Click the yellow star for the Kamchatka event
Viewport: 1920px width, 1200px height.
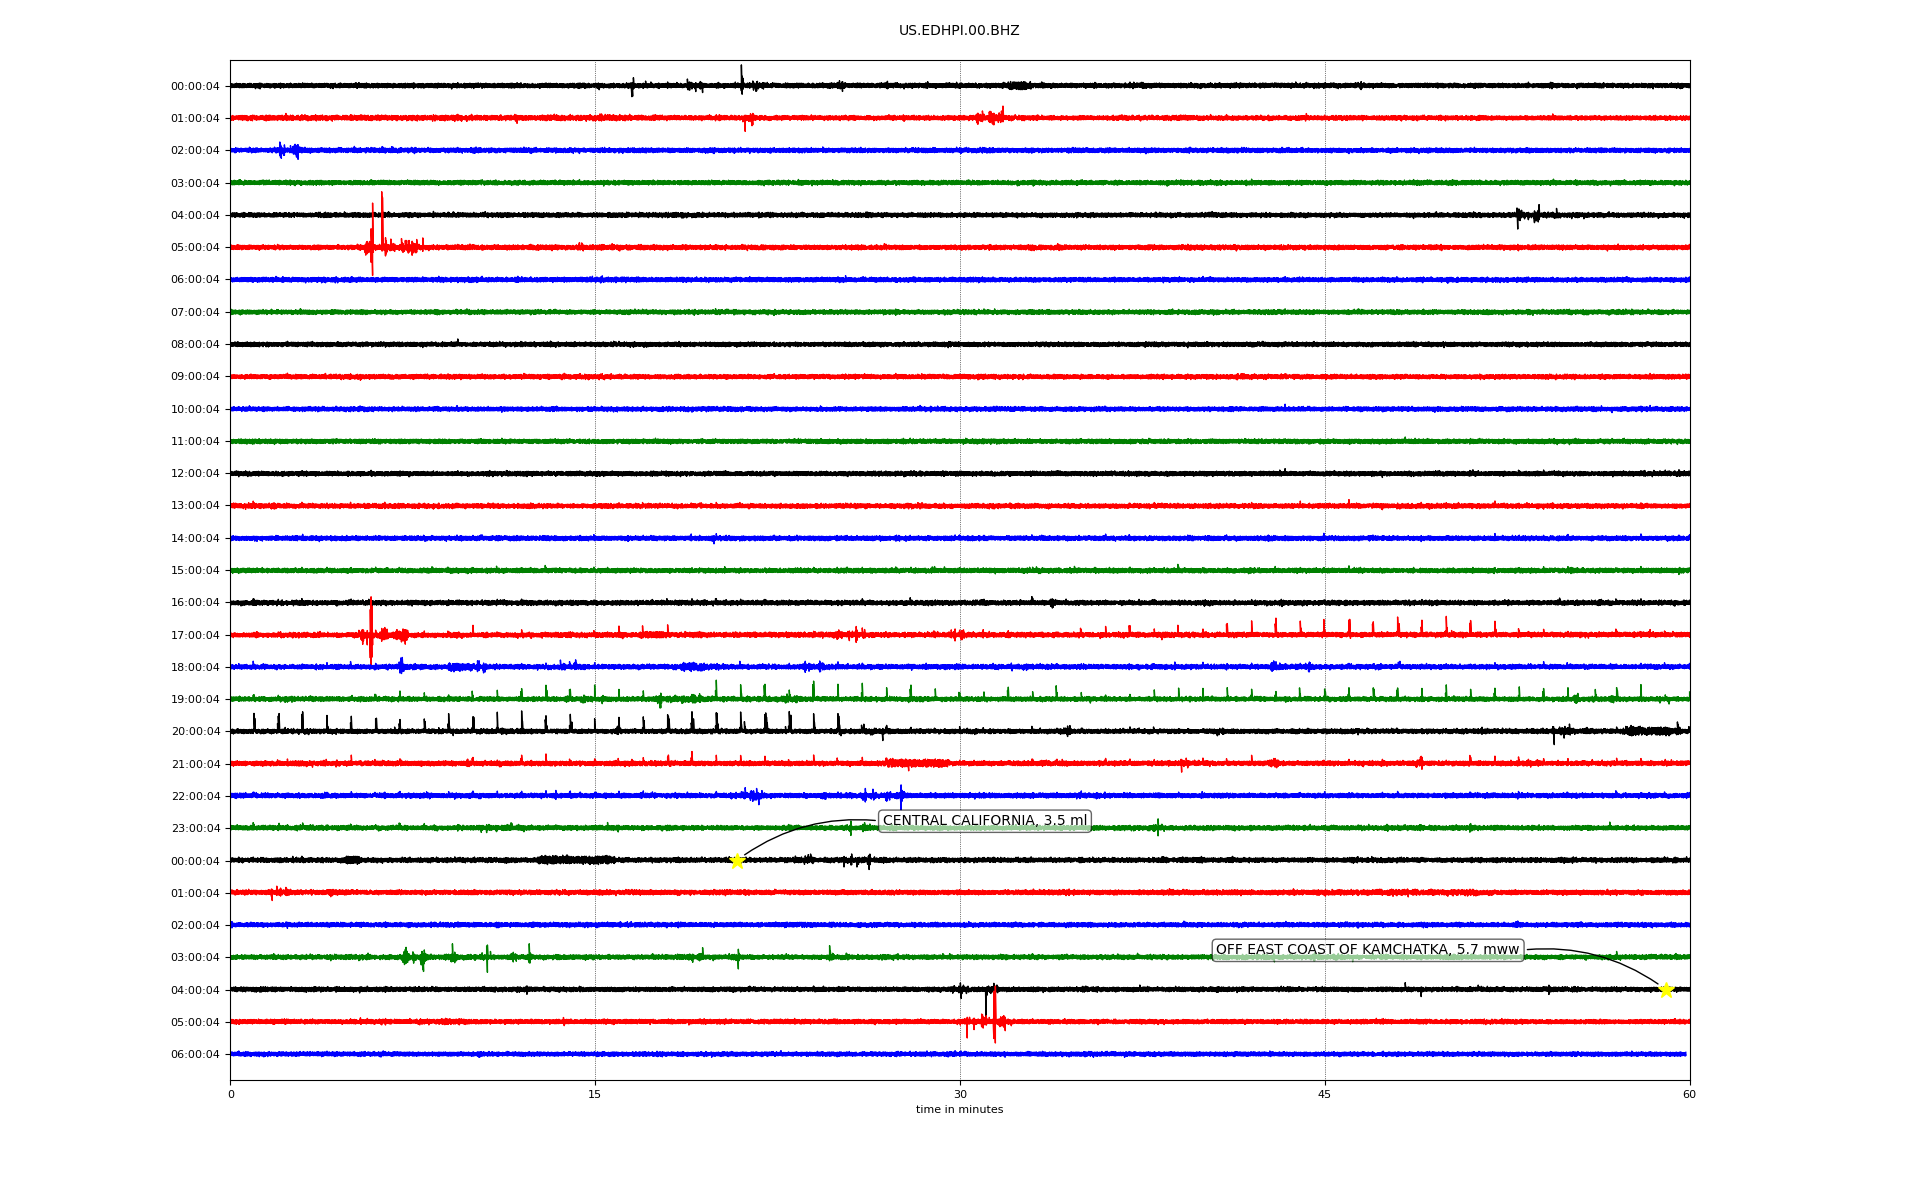1666,990
